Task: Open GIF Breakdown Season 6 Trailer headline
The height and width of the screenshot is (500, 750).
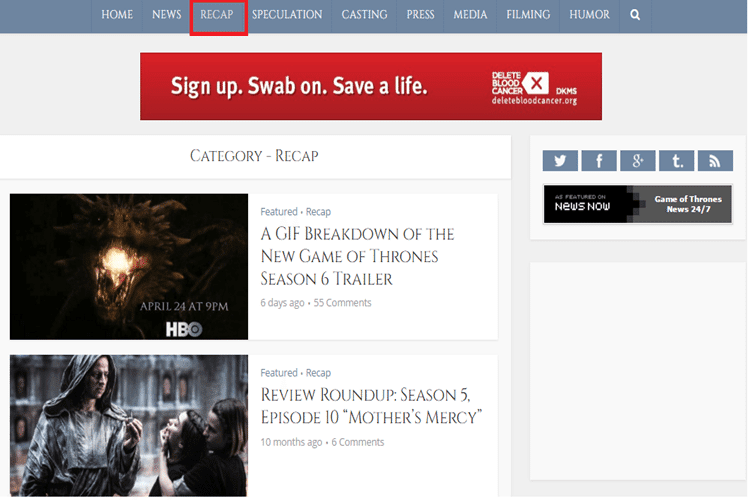Action: click(x=357, y=256)
